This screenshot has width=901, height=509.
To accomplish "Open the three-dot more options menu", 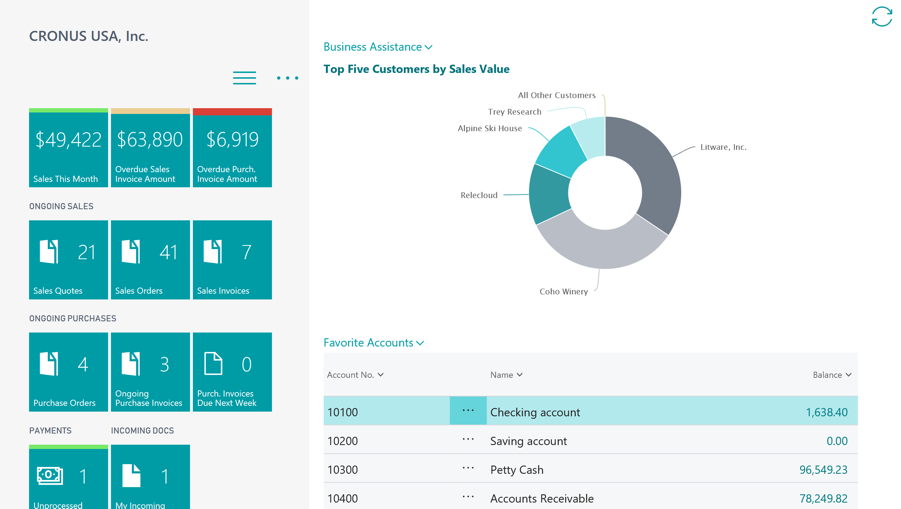I will click(x=287, y=78).
